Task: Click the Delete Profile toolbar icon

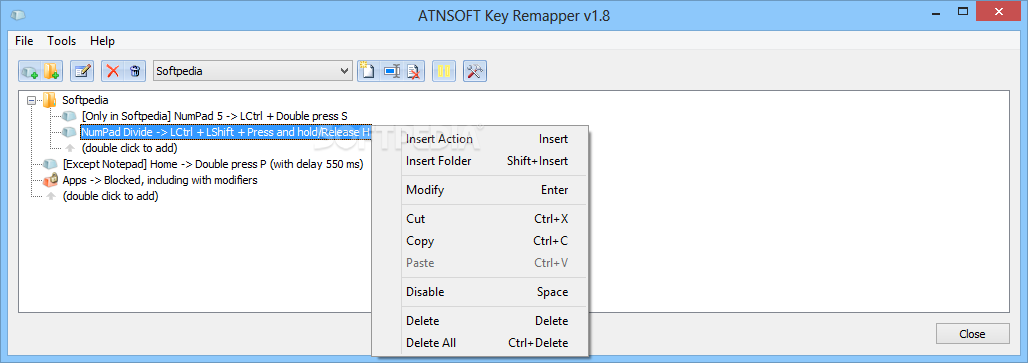Action: [414, 71]
